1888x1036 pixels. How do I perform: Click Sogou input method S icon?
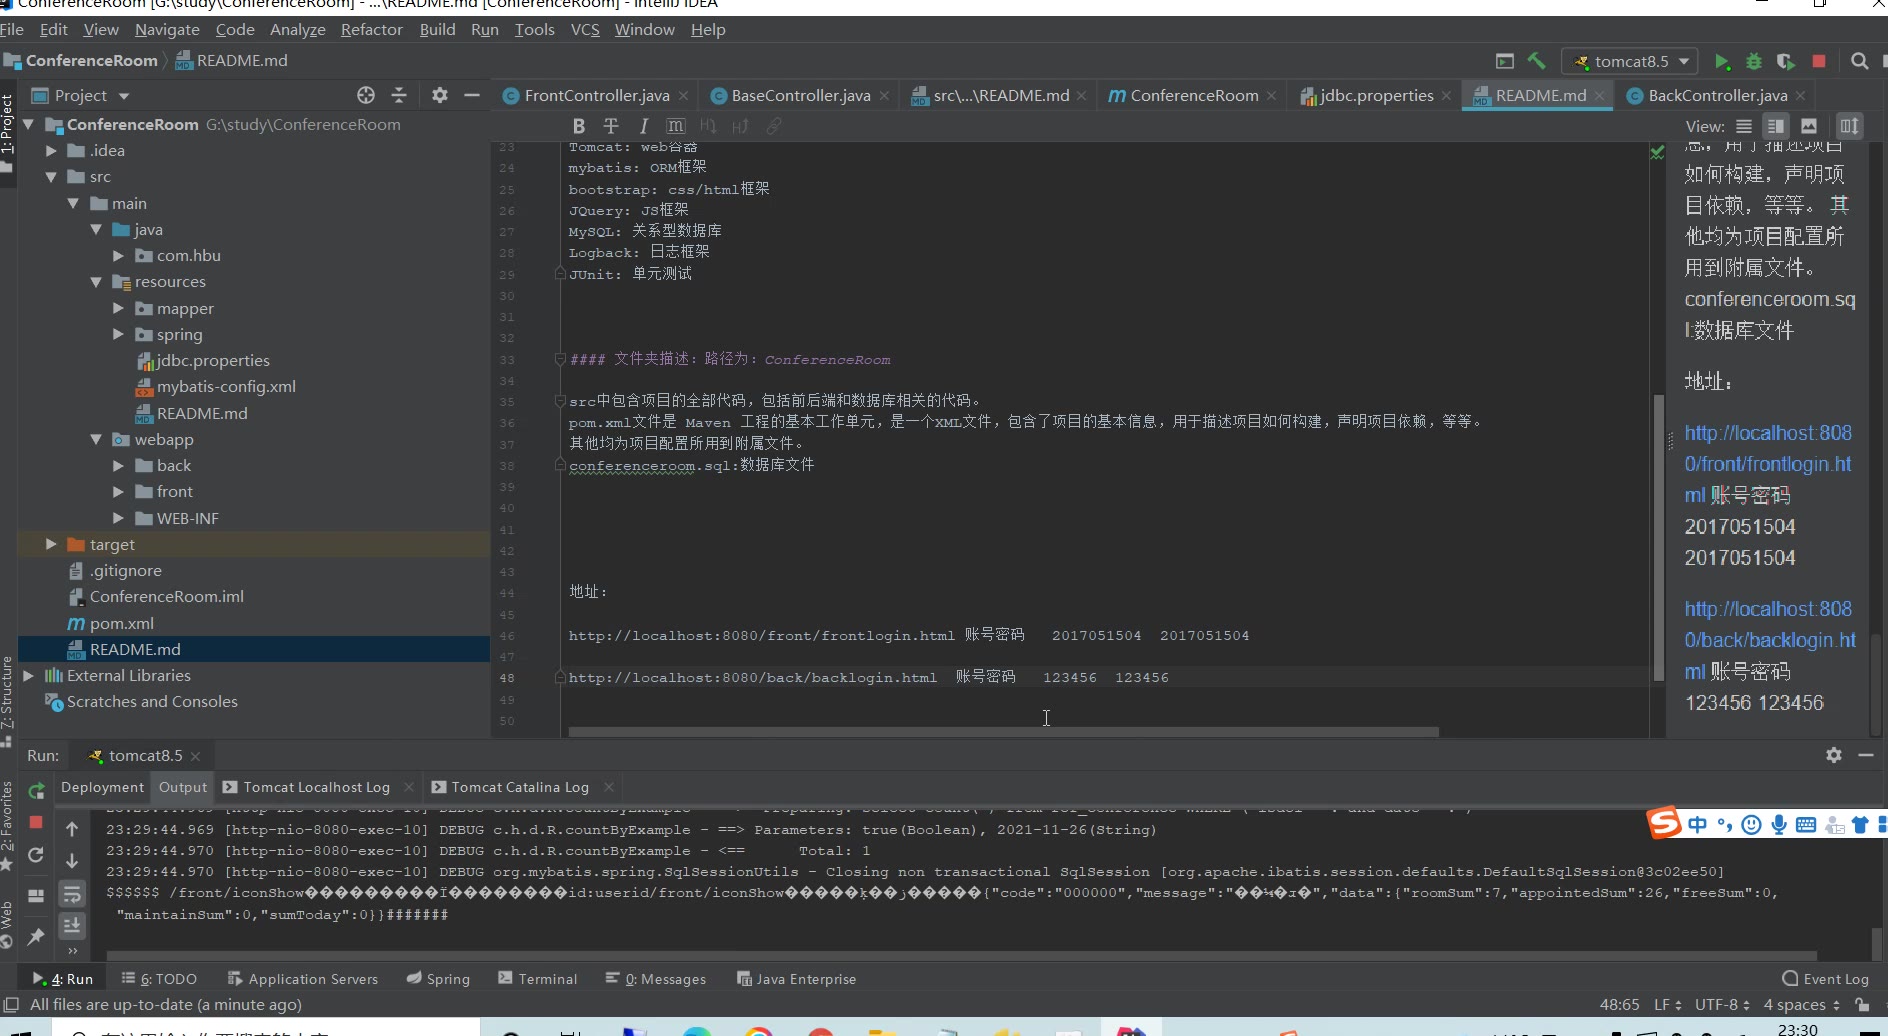point(1664,823)
